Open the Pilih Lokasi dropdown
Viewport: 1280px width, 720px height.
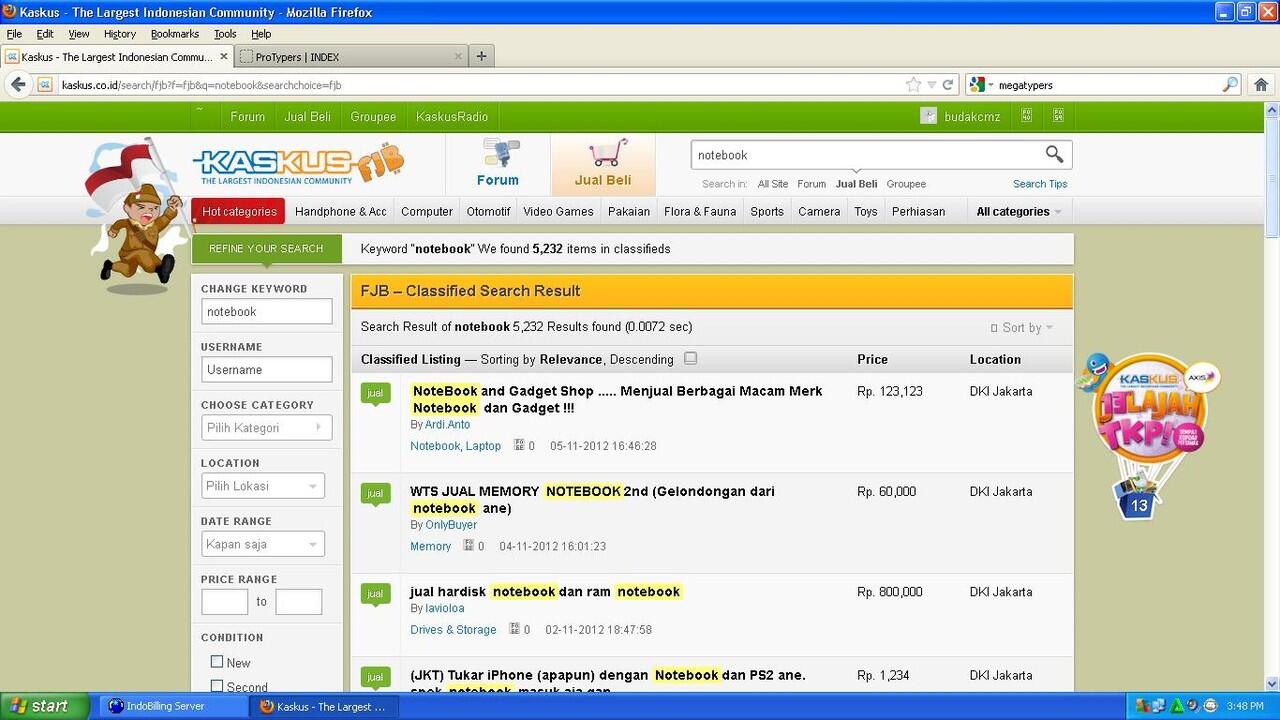263,485
